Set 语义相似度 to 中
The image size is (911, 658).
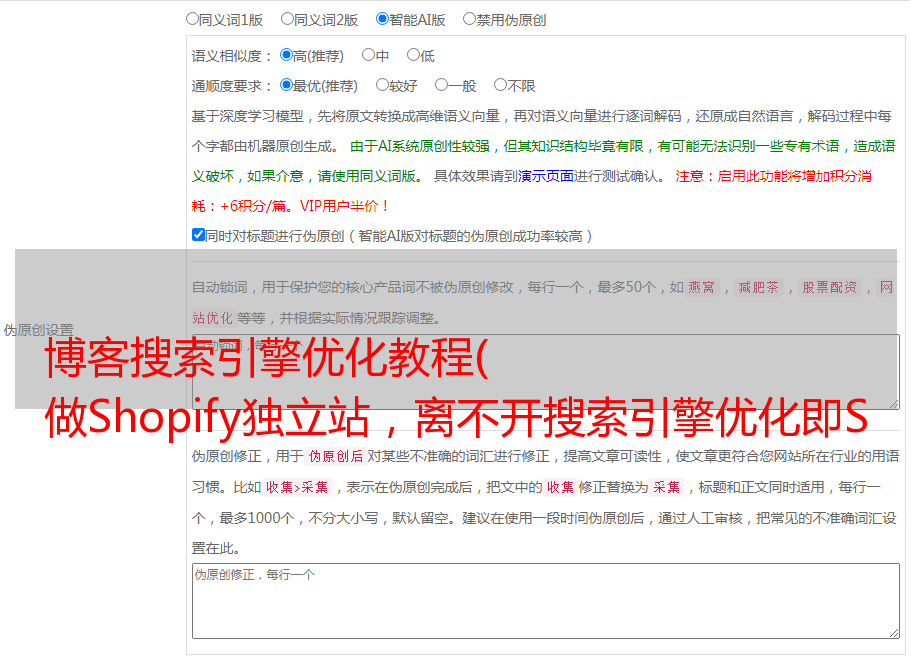click(x=368, y=55)
